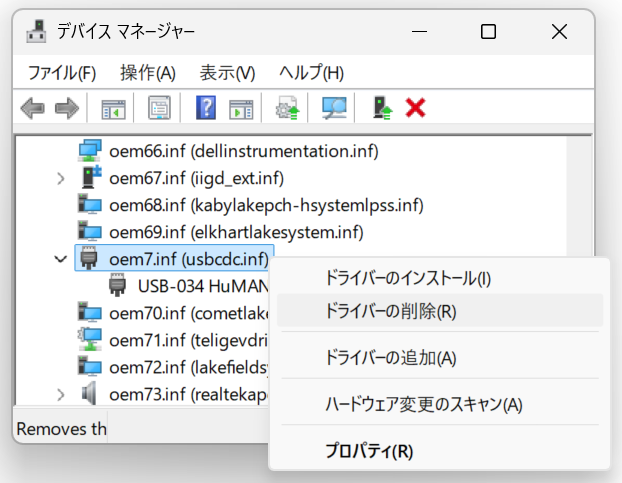622x483 pixels.
Task: Click the oem7.inf port connector icon
Action: [x=89, y=259]
